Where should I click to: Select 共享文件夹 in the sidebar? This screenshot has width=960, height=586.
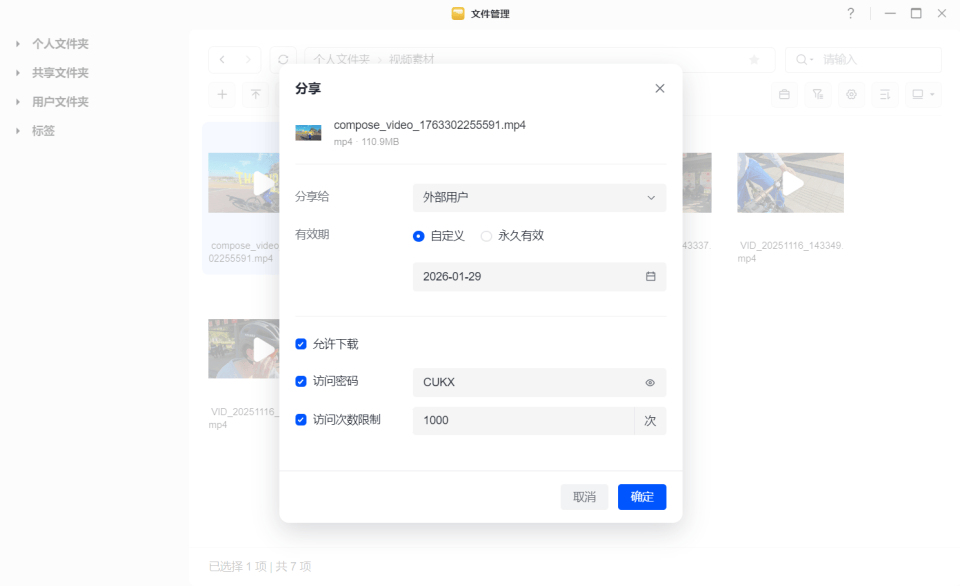pos(60,72)
